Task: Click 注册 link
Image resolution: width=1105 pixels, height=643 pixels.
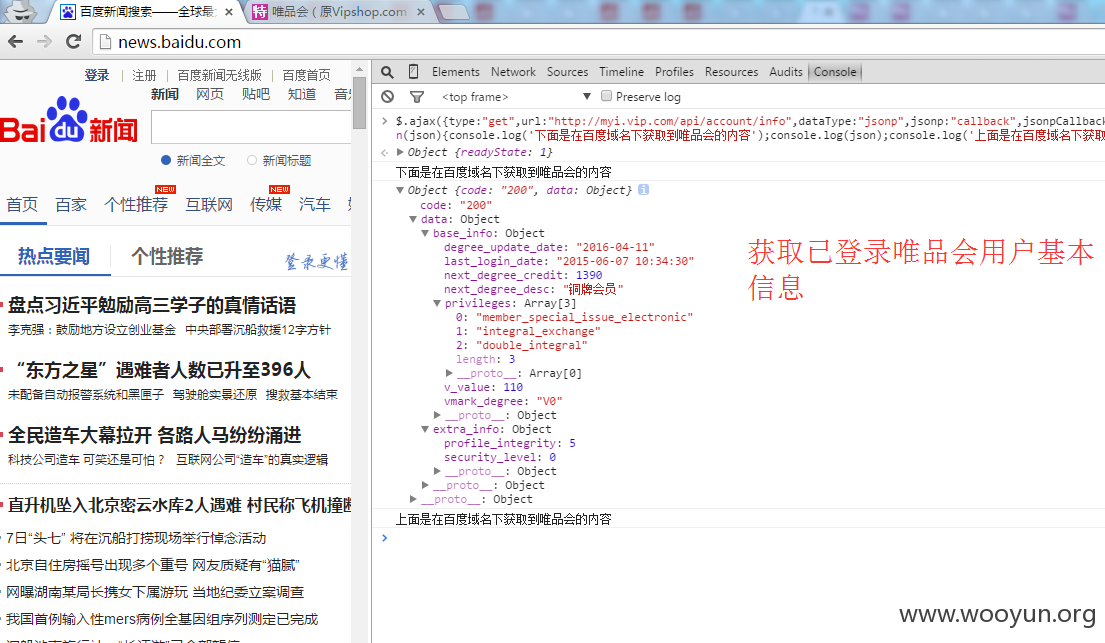Action: pyautogui.click(x=144, y=75)
